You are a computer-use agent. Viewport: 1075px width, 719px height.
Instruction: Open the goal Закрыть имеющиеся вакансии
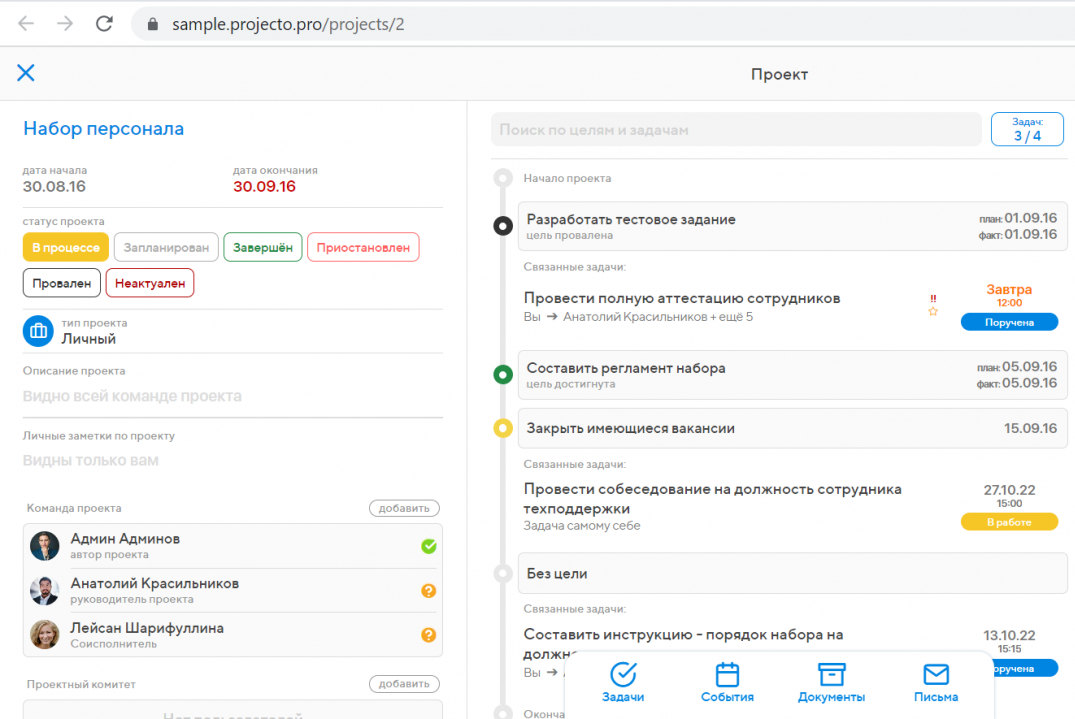(793, 428)
